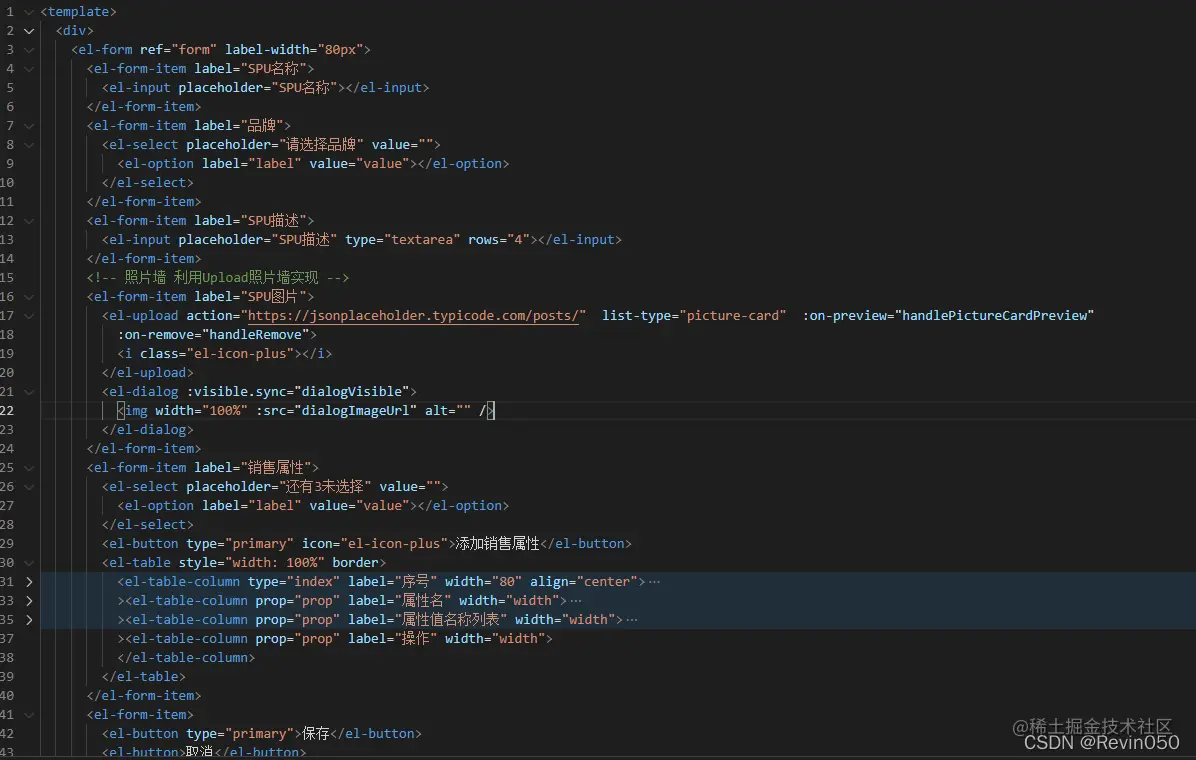1196x760 pixels.
Task: Click the ellipsis after the 序号 column
Action: [654, 582]
